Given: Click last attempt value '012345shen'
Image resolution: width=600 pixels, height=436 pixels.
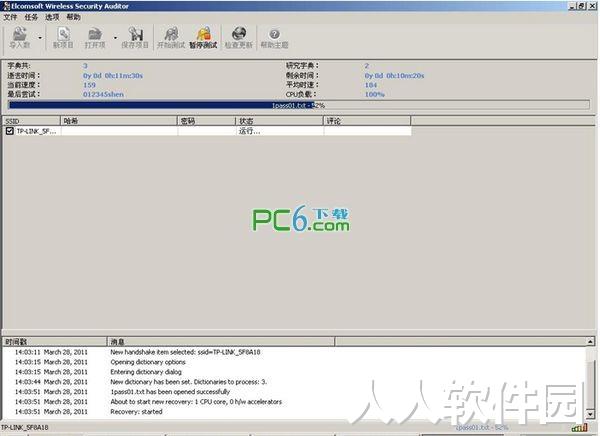Looking at the screenshot, I should pyautogui.click(x=103, y=94).
